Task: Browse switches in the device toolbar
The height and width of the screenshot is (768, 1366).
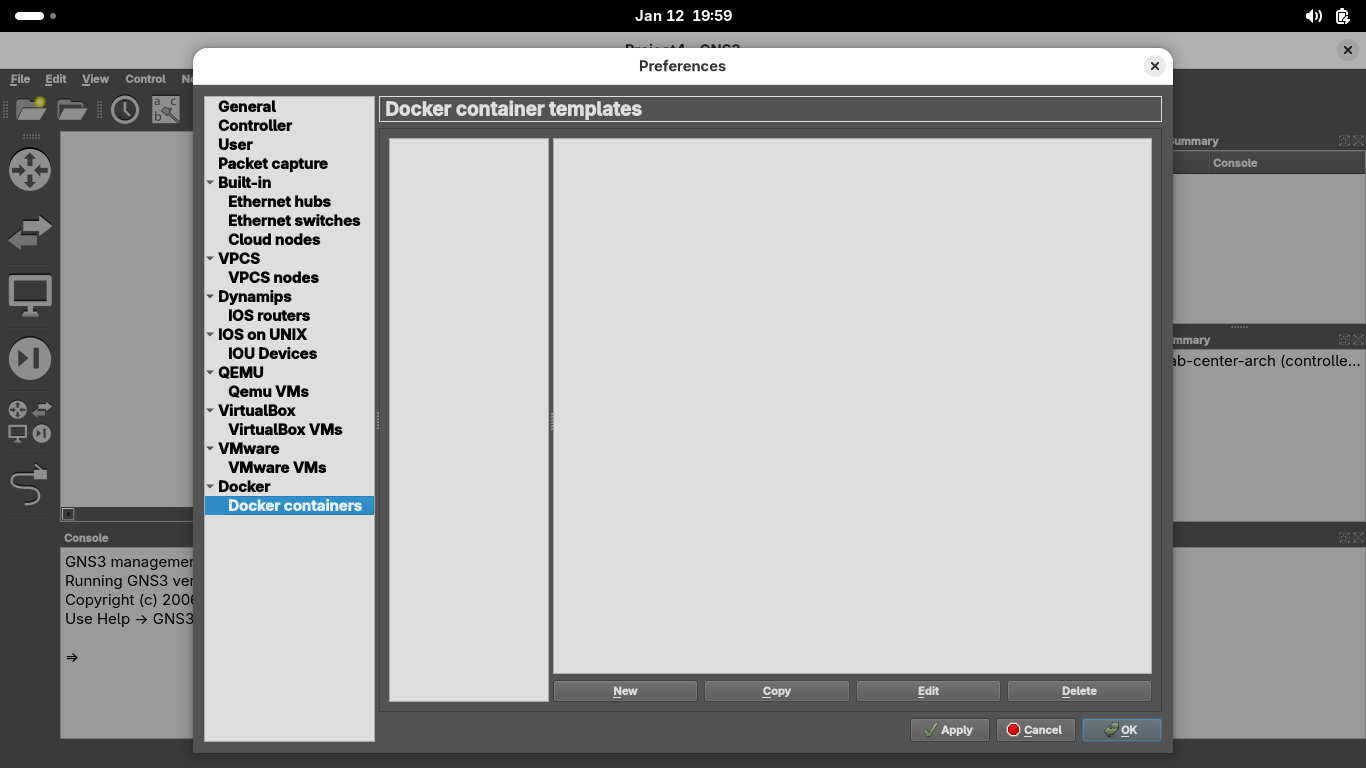Action: coord(30,232)
